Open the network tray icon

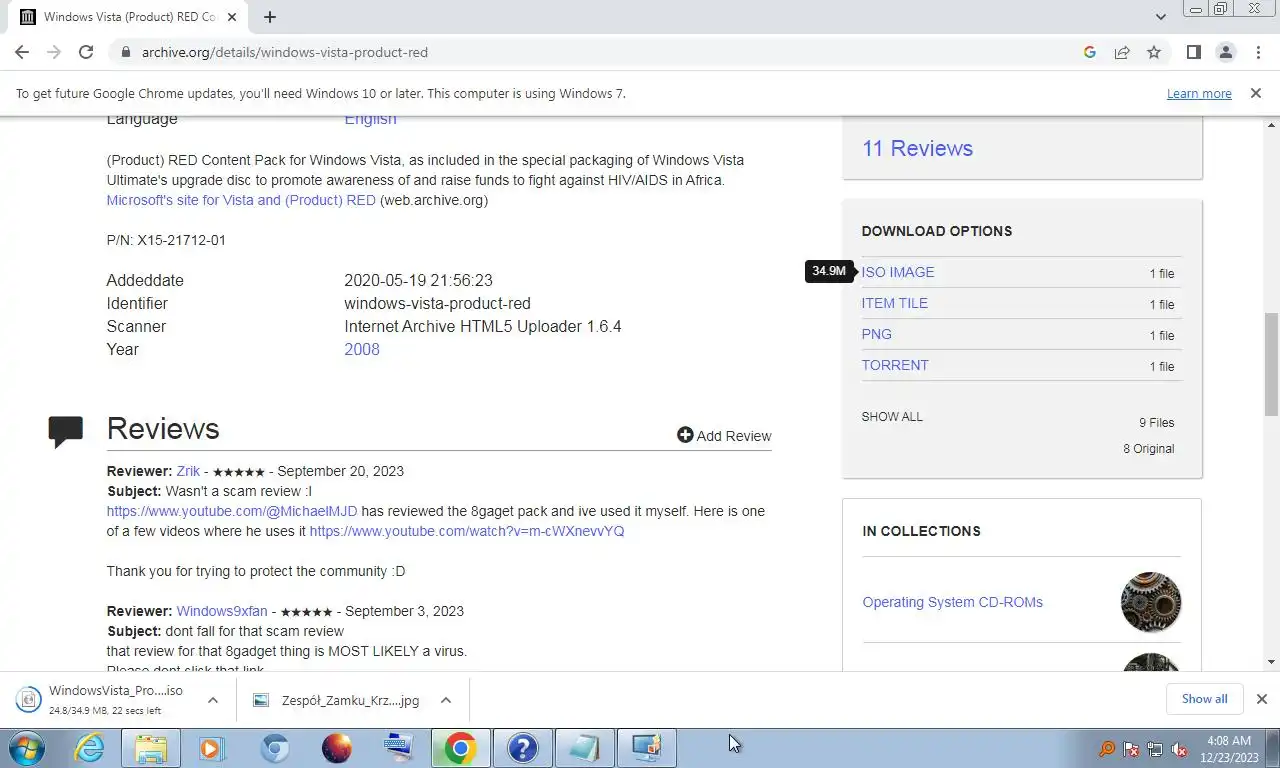(x=1155, y=749)
